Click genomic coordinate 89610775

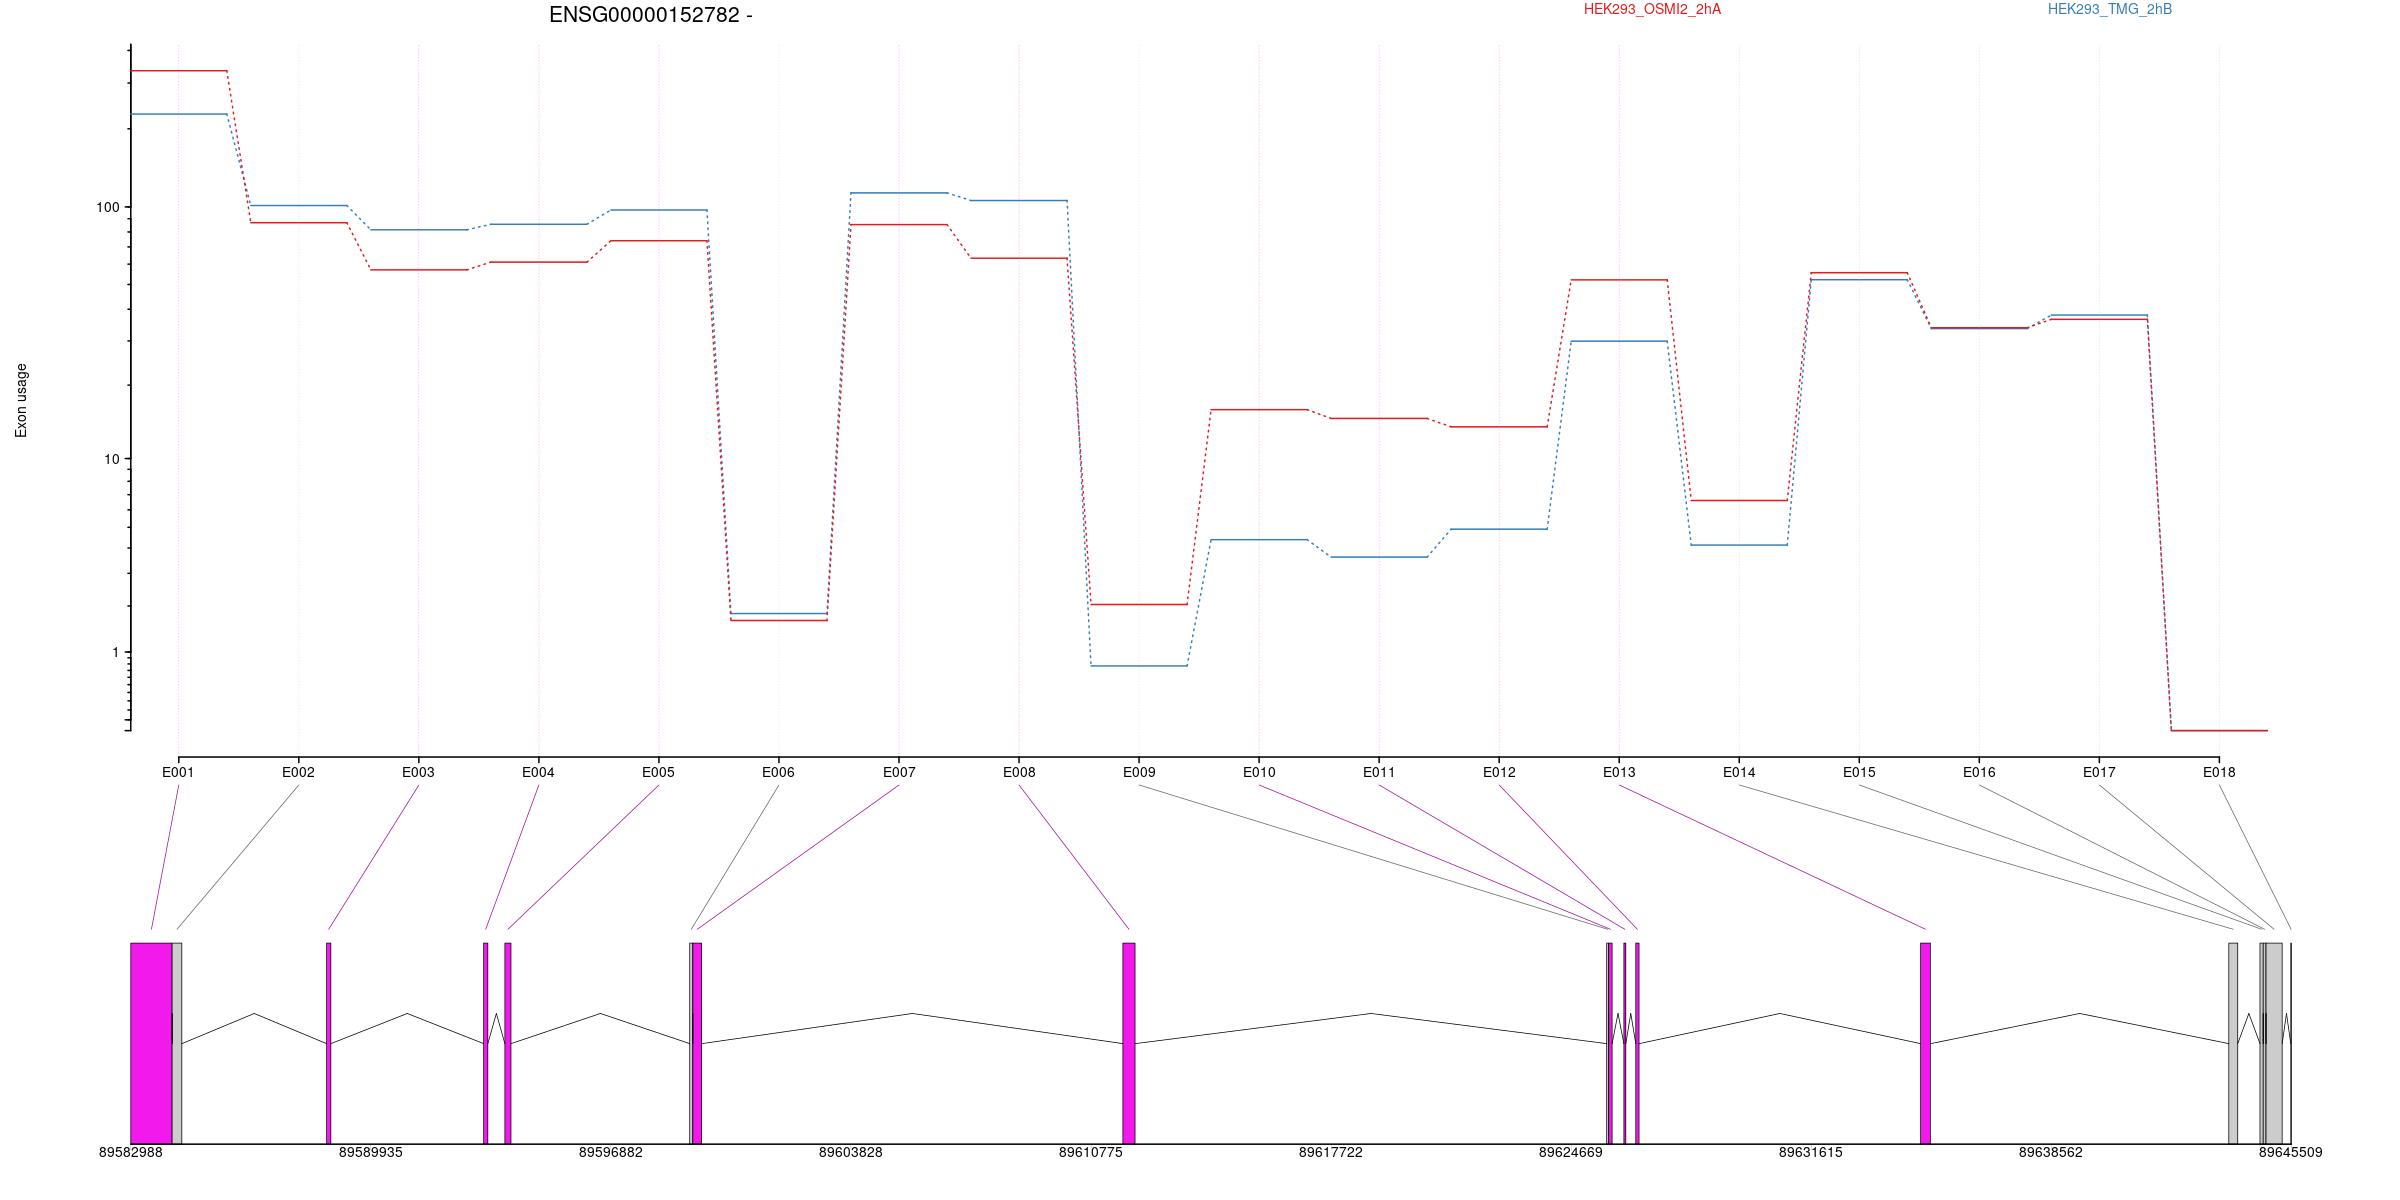(x=1091, y=1152)
